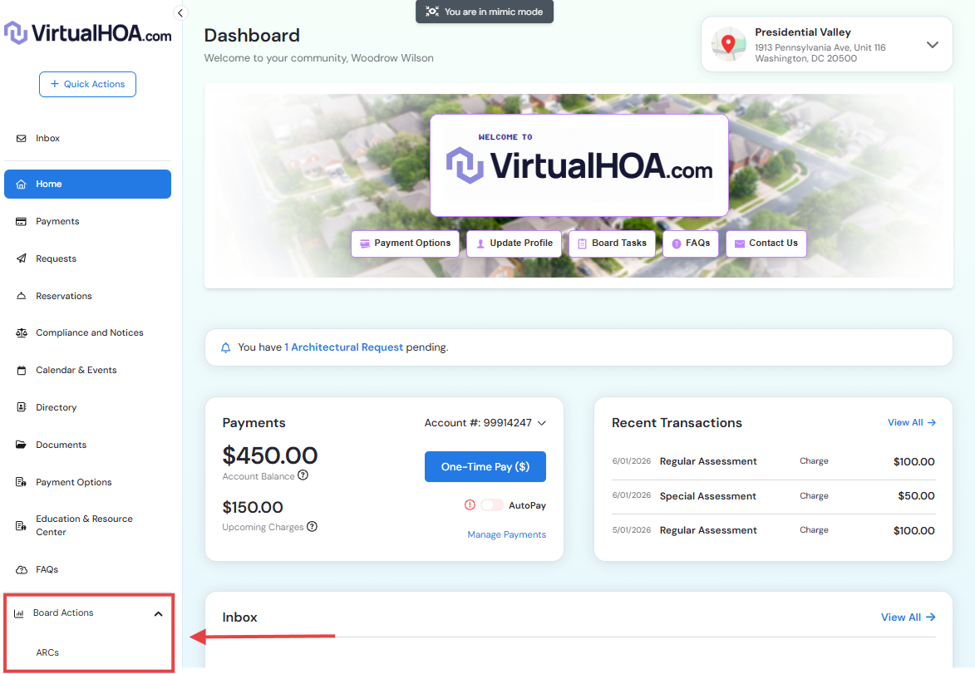
Task: Open Inbox in the sidebar
Action: (x=88, y=138)
